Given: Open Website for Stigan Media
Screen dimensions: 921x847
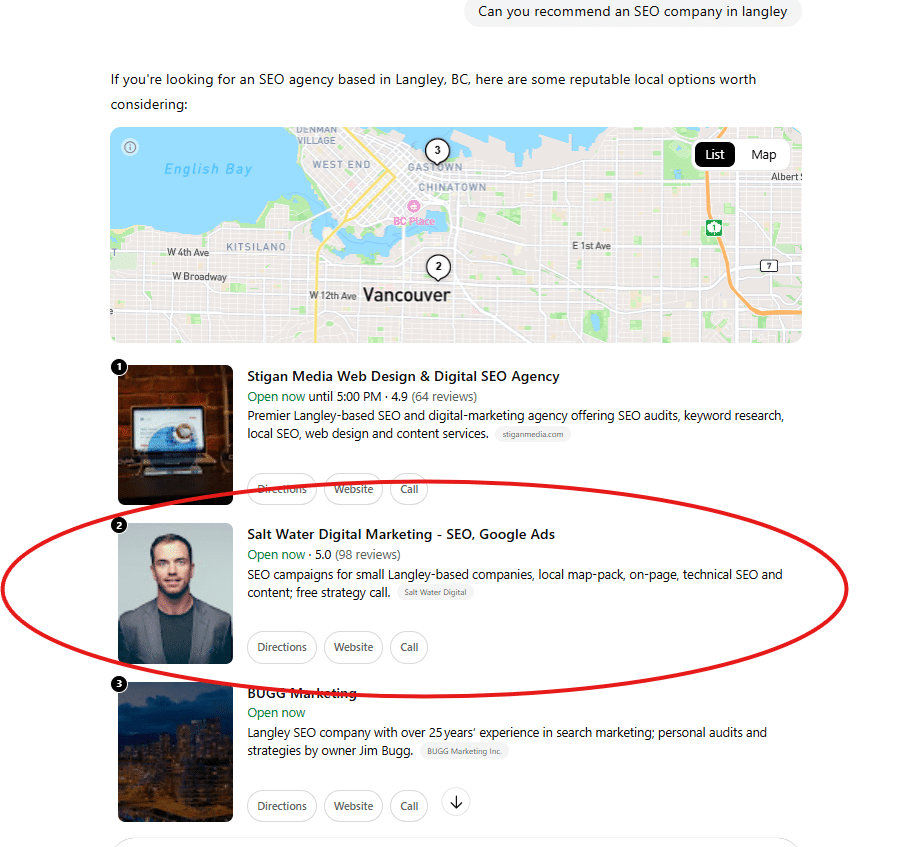Looking at the screenshot, I should pos(354,489).
